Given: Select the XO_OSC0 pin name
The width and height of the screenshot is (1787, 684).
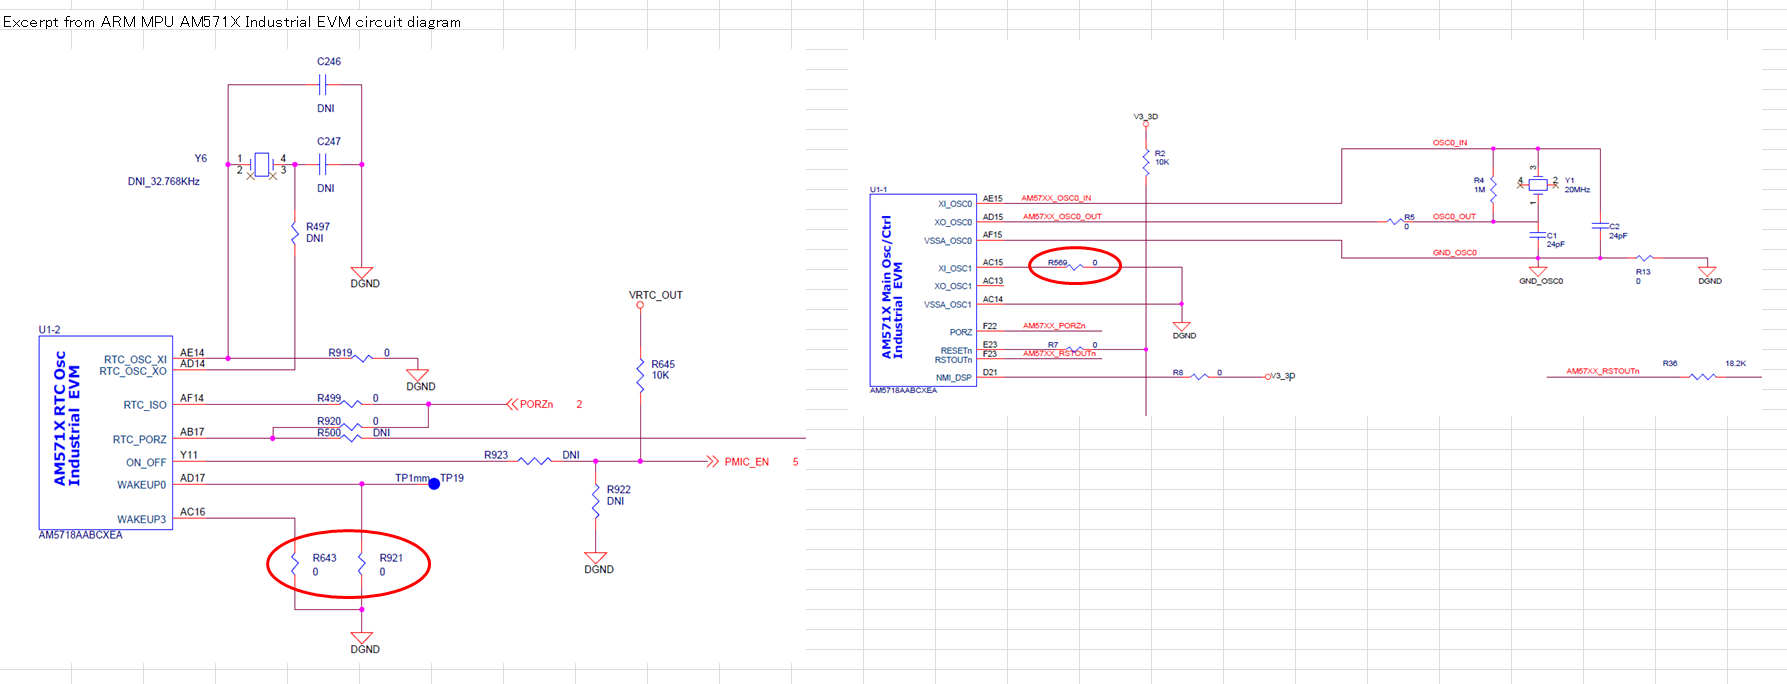Looking at the screenshot, I should click(953, 222).
